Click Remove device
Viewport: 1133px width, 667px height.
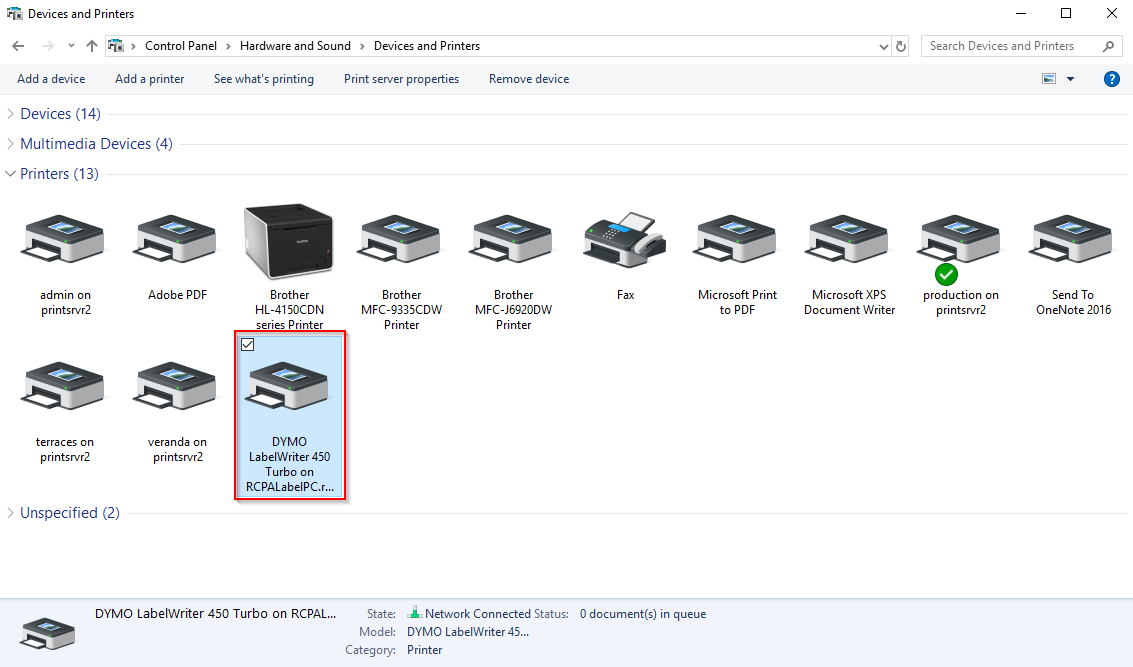(x=529, y=79)
